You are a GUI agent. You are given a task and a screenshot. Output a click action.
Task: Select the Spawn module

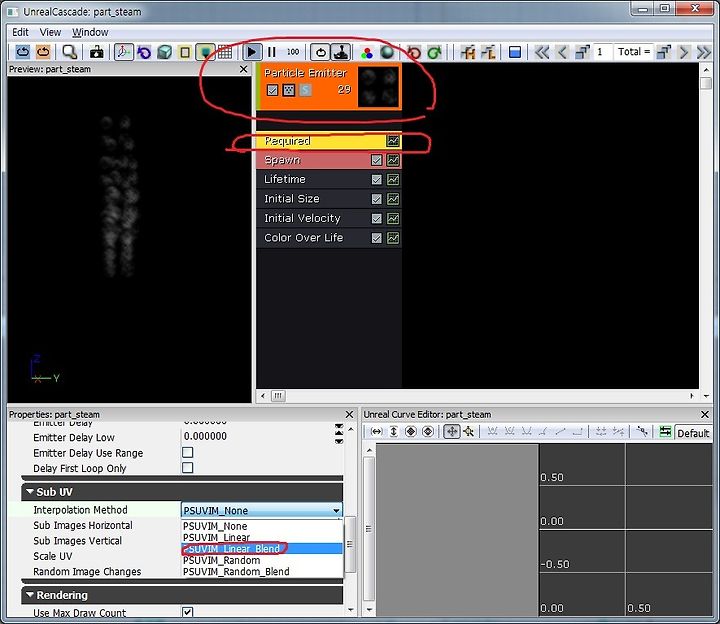pos(329,160)
